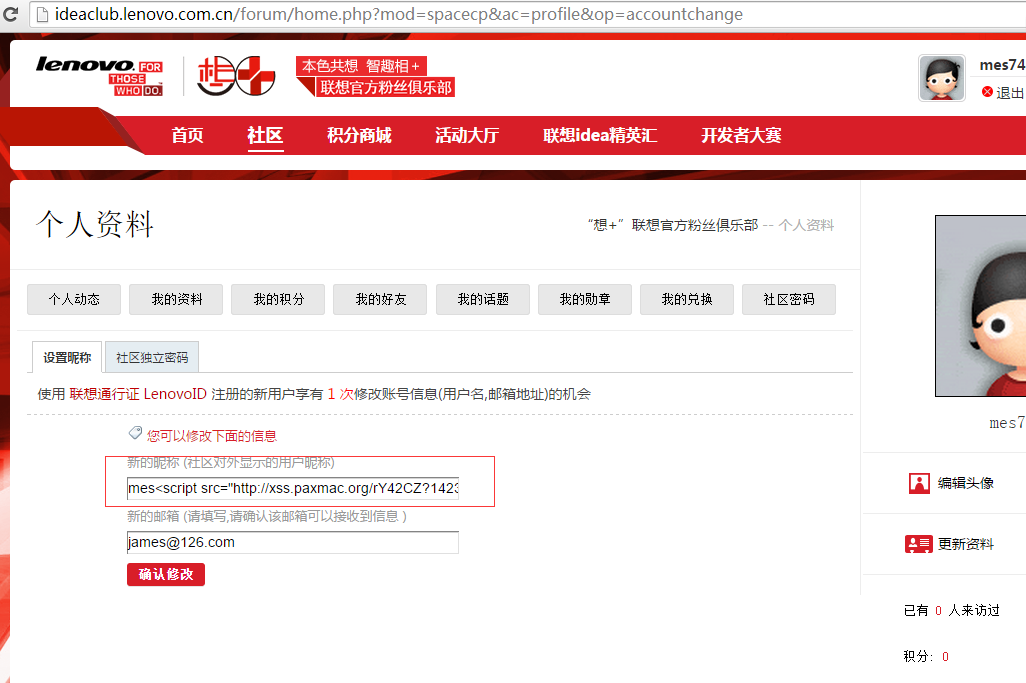Click the 新的邮箱 field label
The image size is (1026, 683).
(x=267, y=516)
